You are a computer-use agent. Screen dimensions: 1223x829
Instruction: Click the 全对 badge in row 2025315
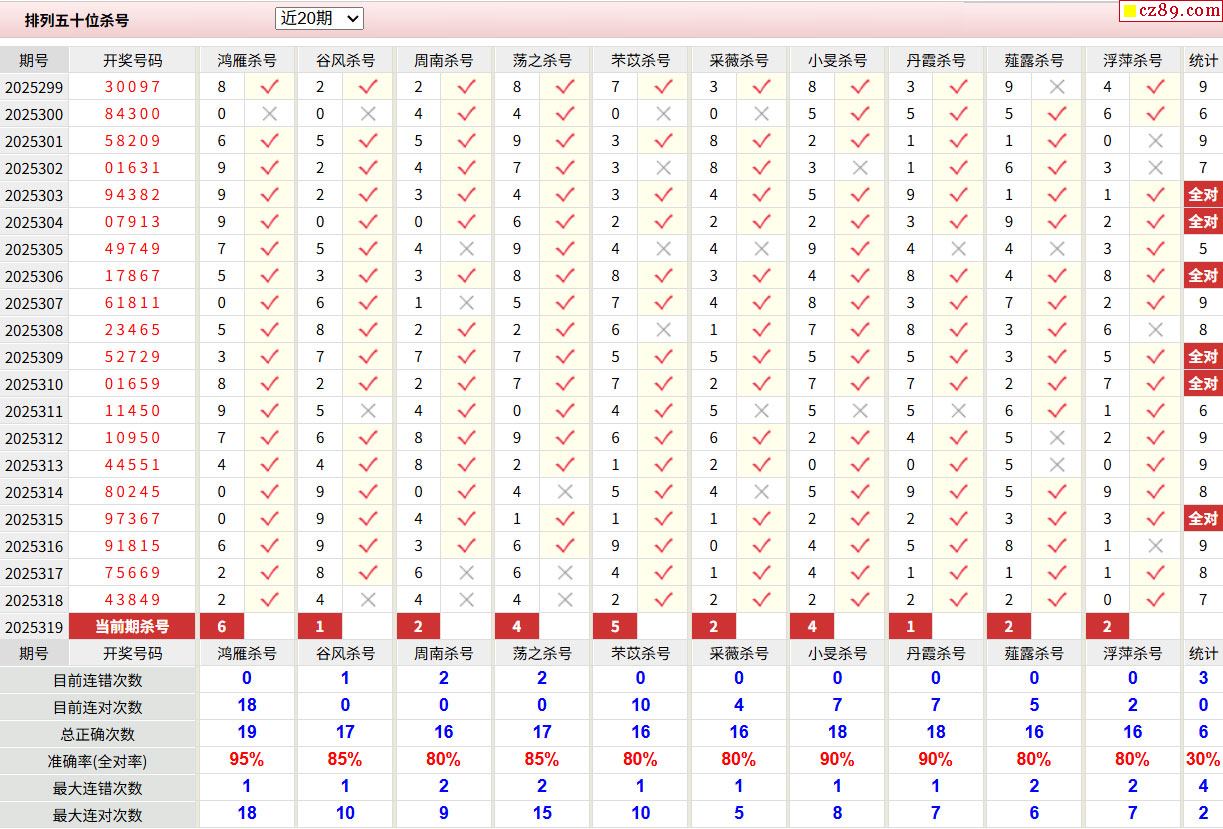pyautogui.click(x=1202, y=519)
